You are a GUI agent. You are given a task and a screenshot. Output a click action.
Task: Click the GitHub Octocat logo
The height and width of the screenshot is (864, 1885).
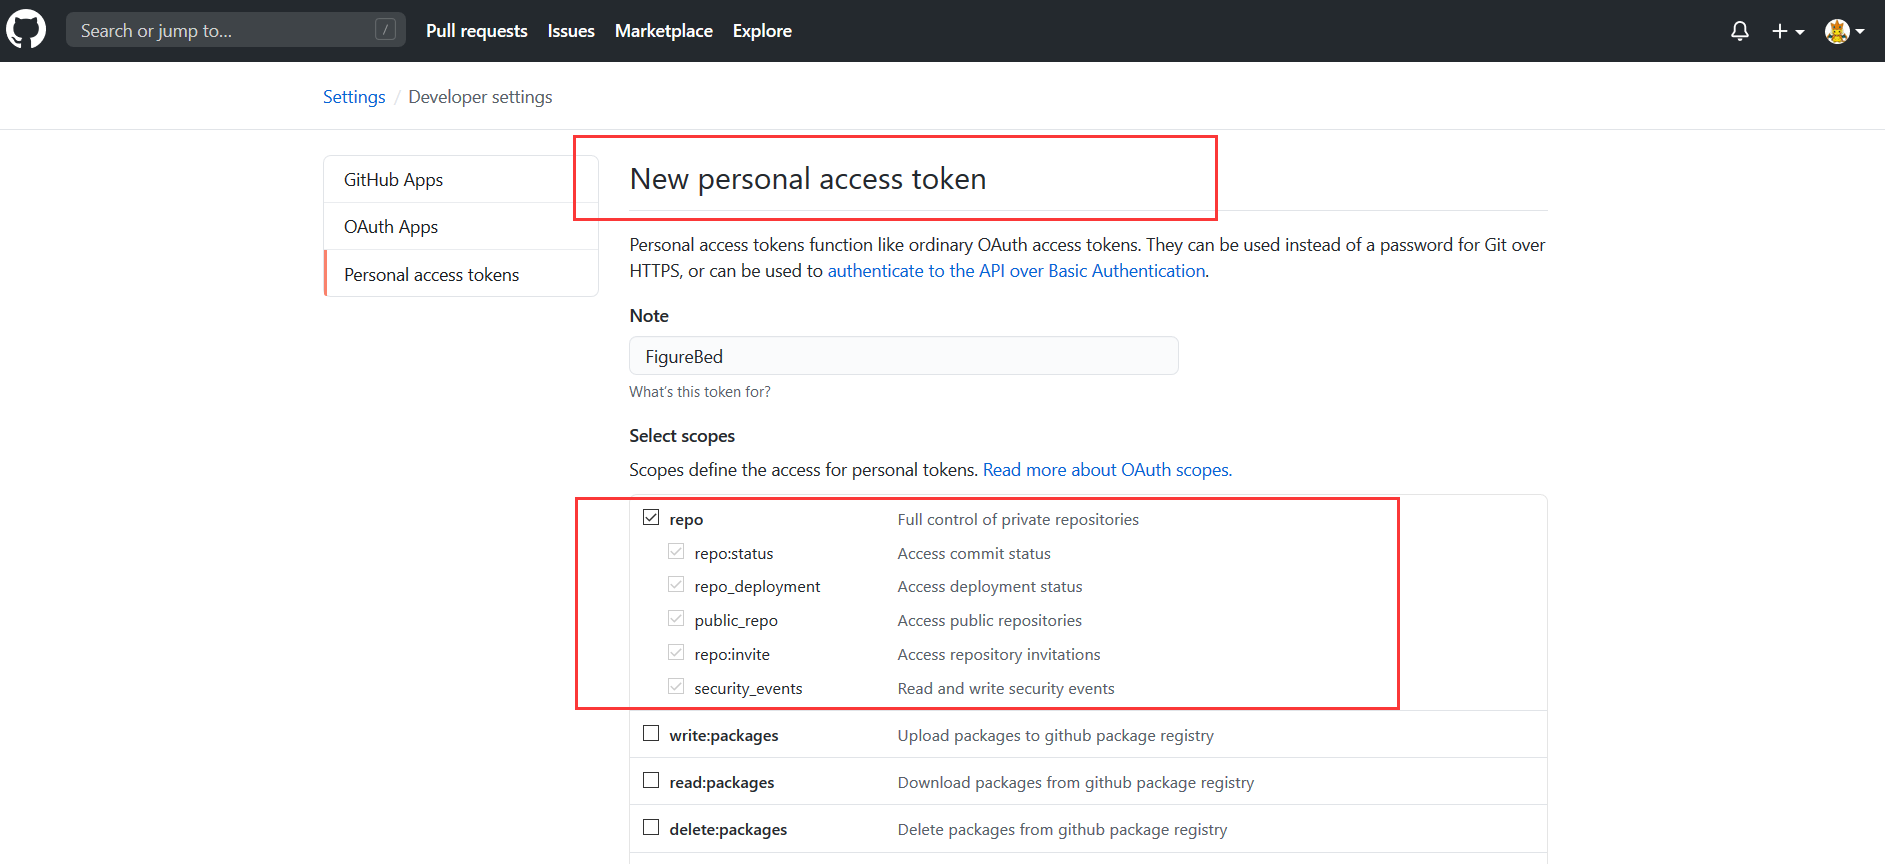tap(26, 30)
